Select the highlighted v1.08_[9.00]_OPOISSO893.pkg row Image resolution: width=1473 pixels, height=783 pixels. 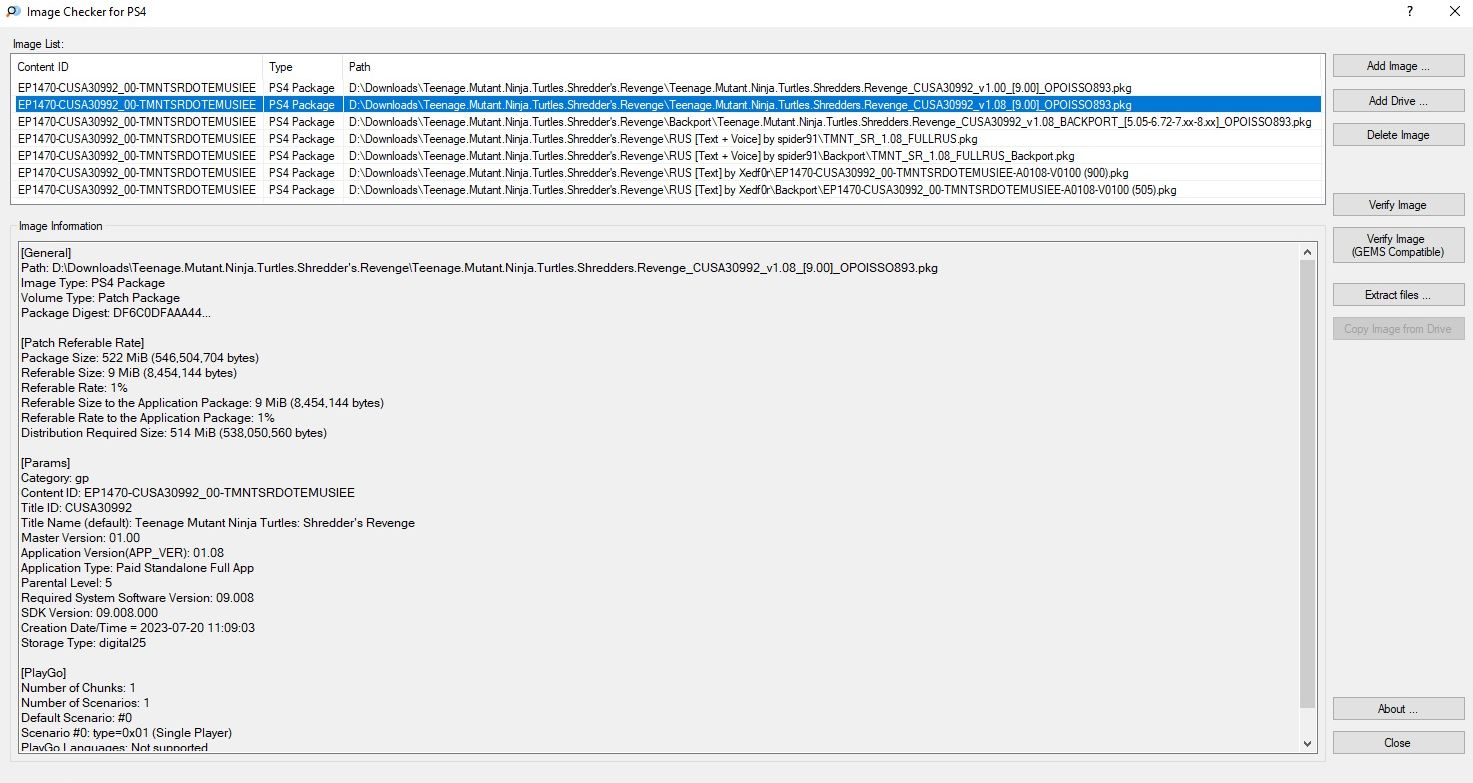point(667,104)
